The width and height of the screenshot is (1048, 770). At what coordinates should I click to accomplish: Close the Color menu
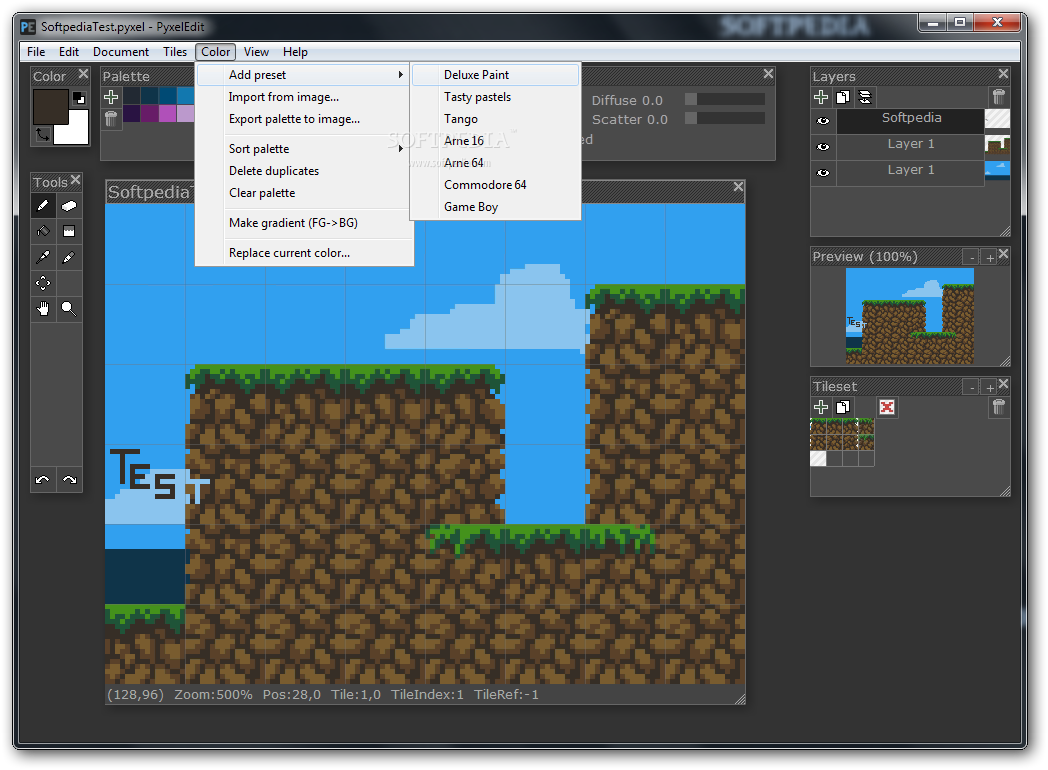[215, 51]
